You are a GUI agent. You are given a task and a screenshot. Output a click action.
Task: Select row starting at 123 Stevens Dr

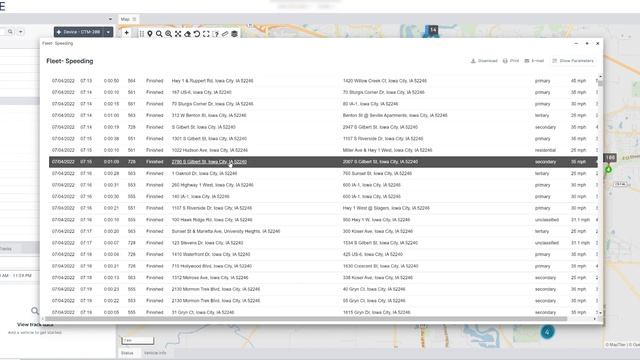tap(323, 243)
